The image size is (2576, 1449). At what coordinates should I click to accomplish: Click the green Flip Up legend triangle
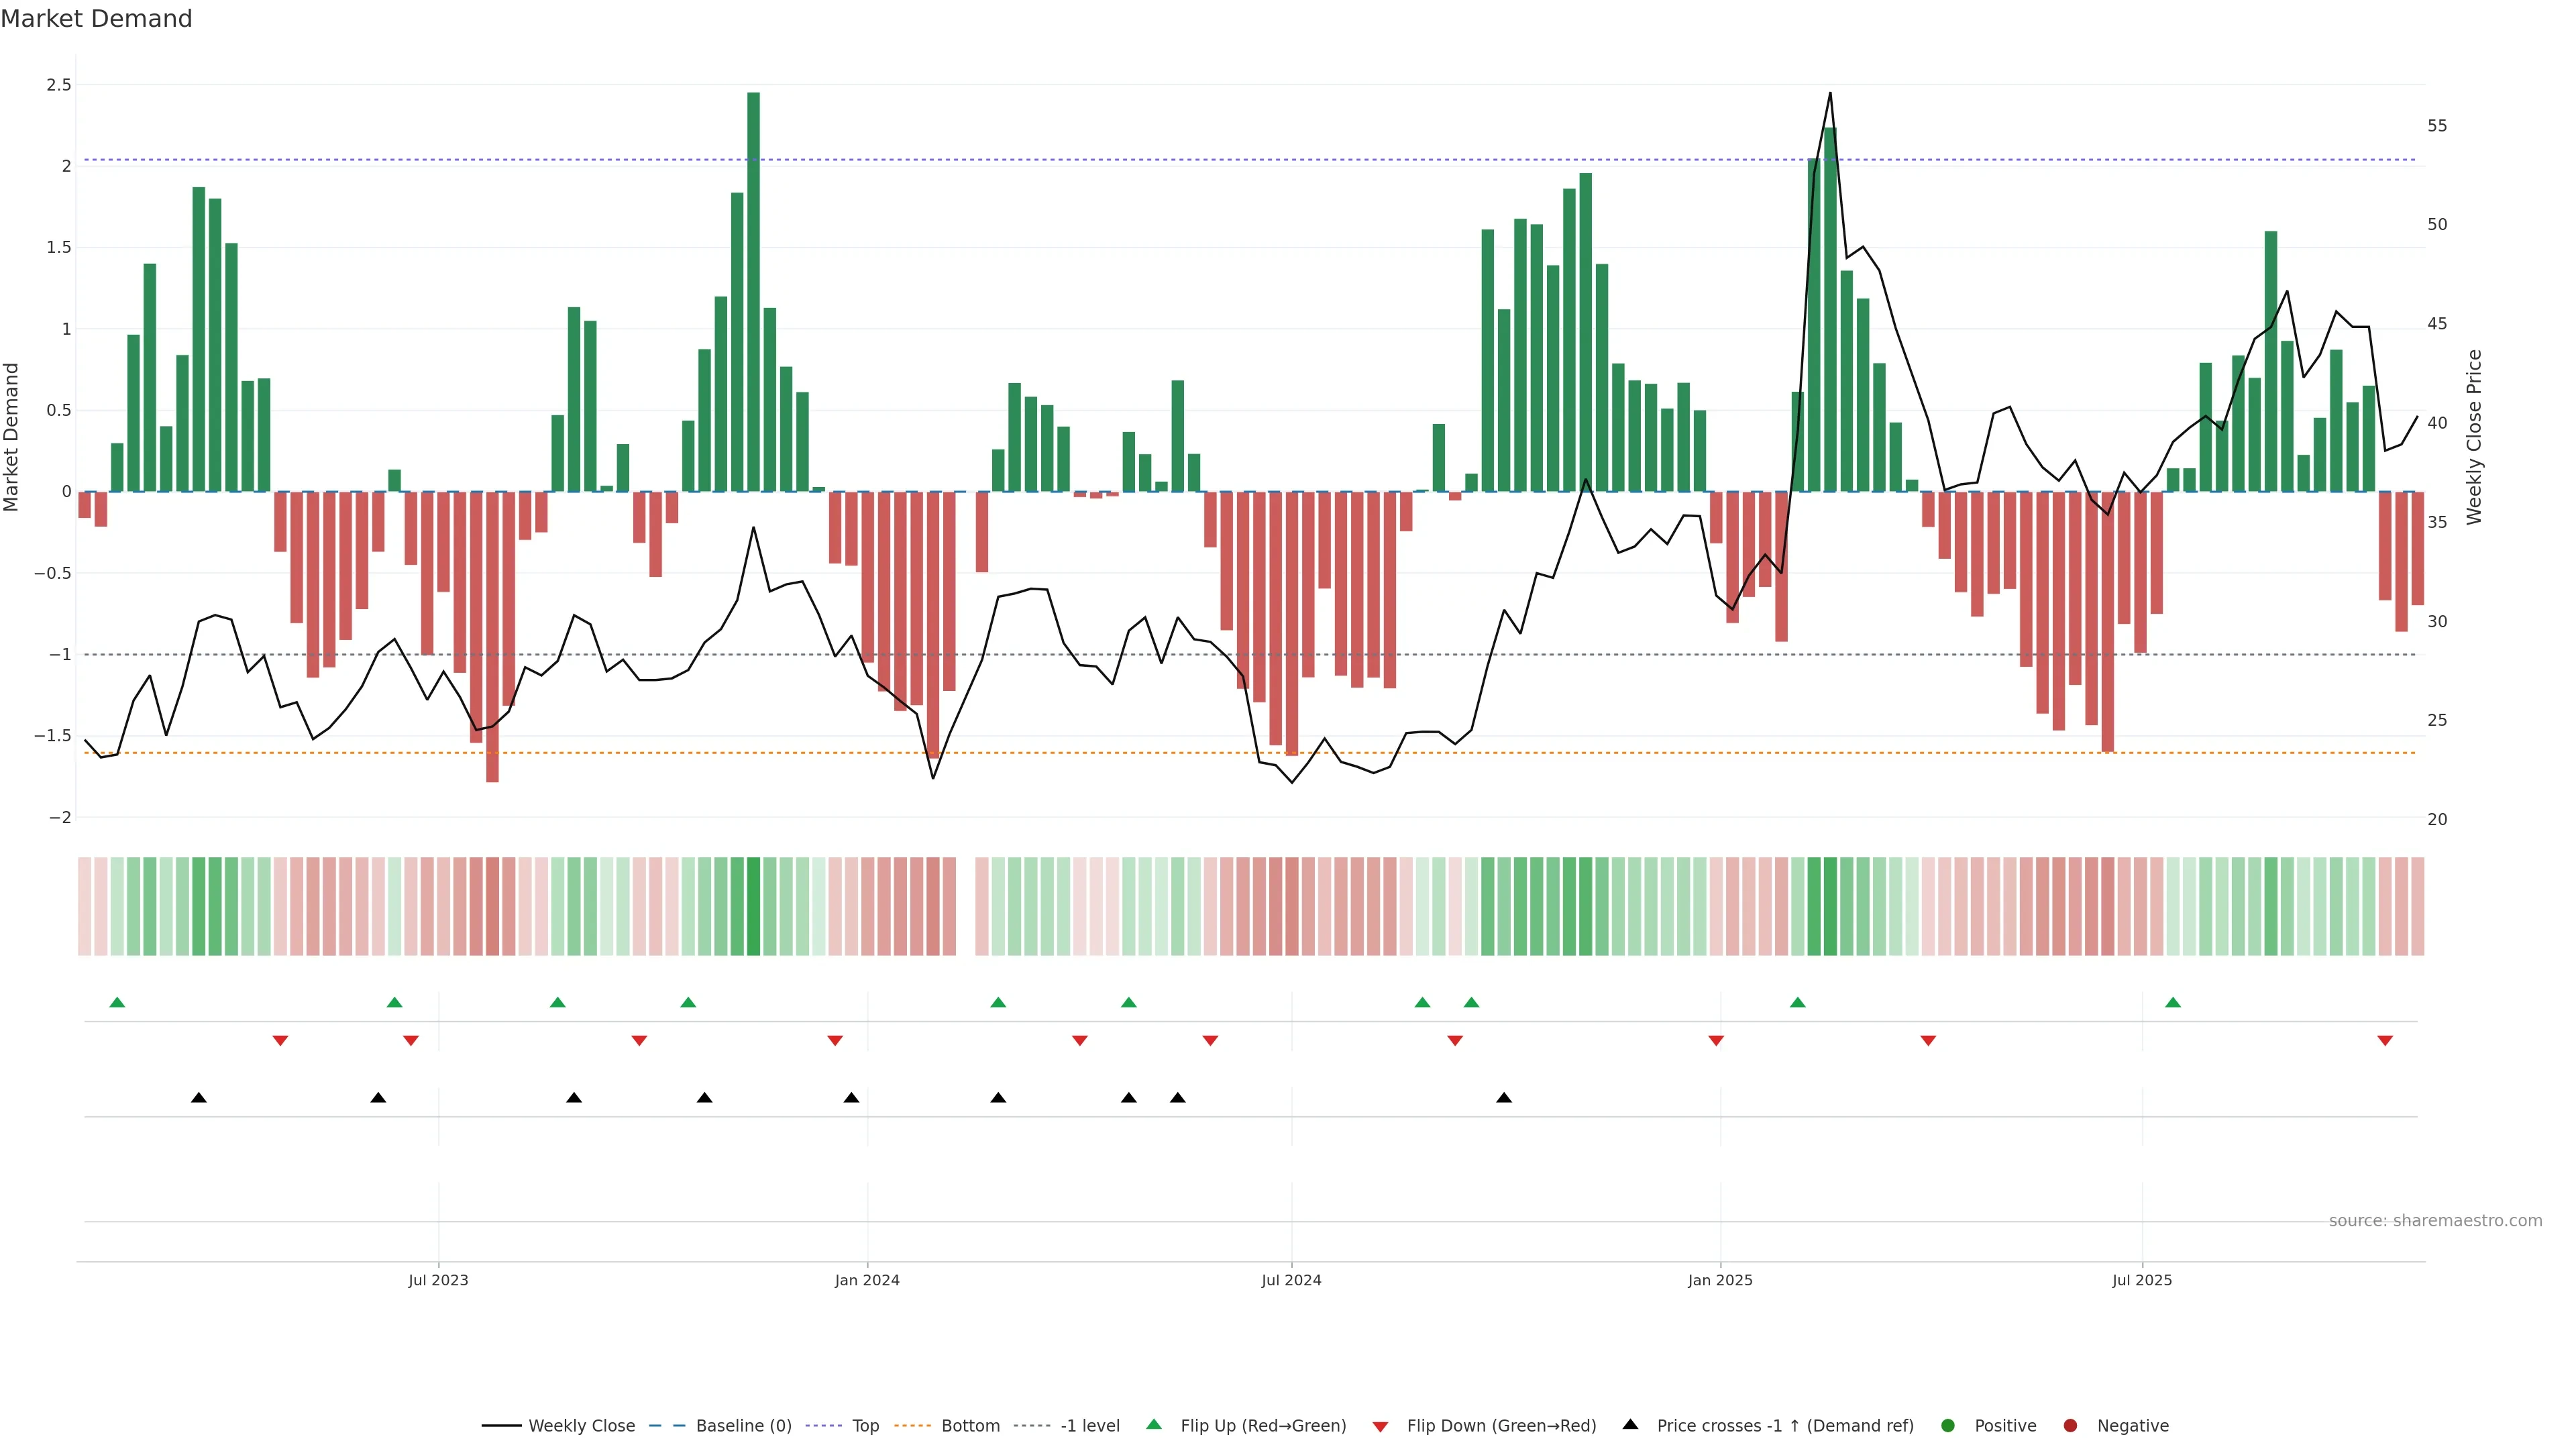(x=1153, y=1424)
